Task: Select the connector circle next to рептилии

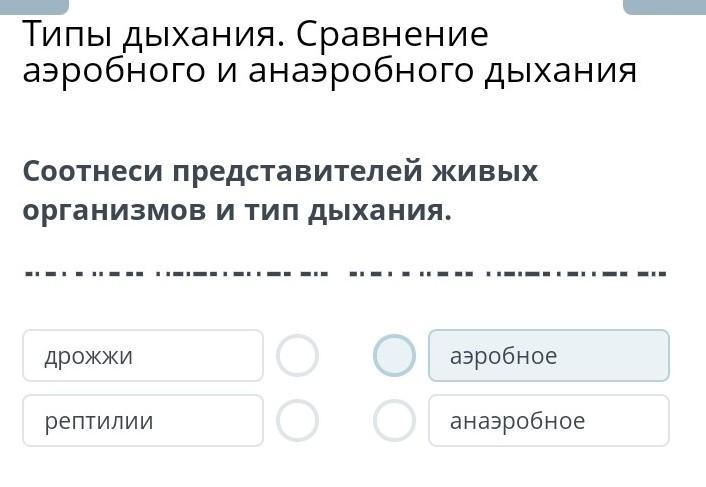Action: [297, 421]
